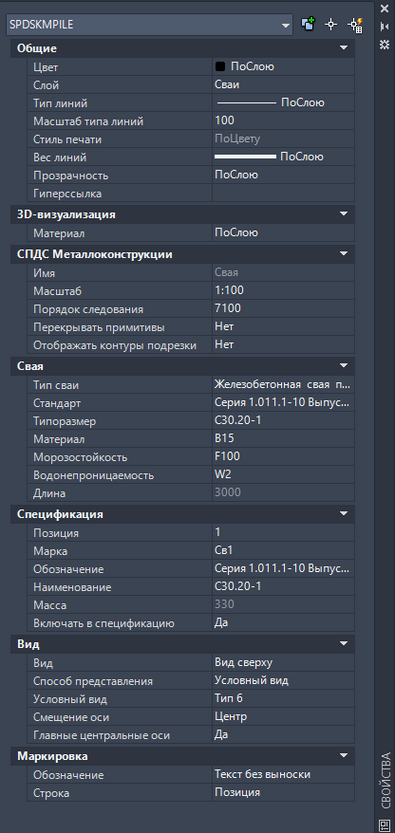The height and width of the screenshot is (833, 395).
Task: Click the Водонепроницаемость value W2
Action: pos(283,475)
